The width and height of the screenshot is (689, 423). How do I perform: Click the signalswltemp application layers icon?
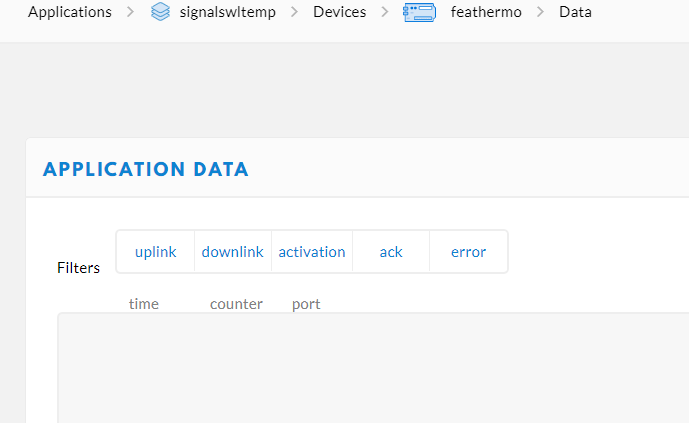160,13
